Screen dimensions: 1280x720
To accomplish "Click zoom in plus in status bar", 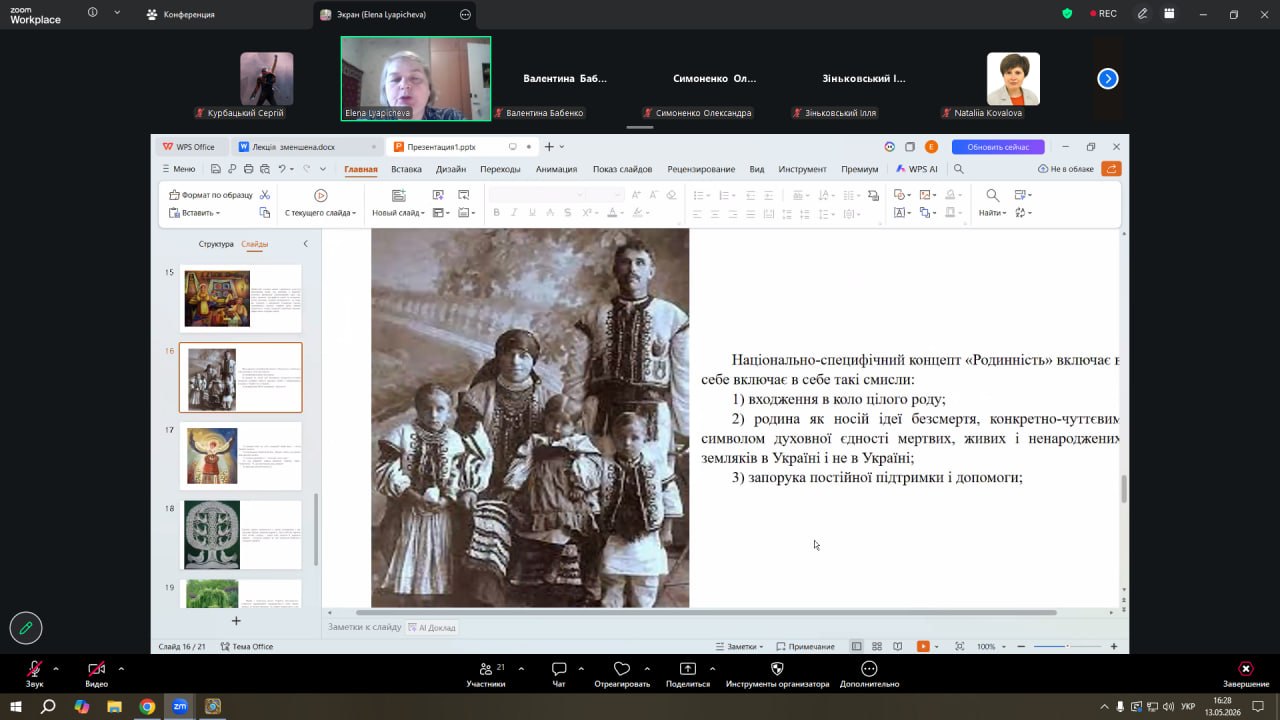I will coord(1114,646).
